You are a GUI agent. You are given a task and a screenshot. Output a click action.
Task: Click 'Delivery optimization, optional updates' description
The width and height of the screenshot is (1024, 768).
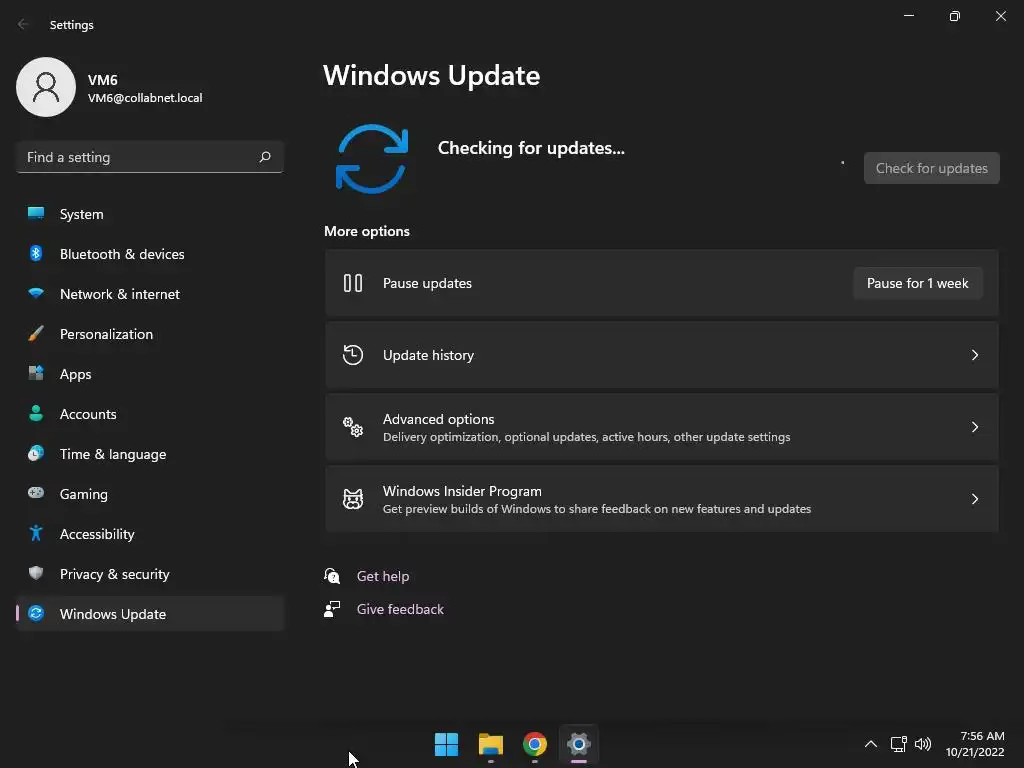586,437
